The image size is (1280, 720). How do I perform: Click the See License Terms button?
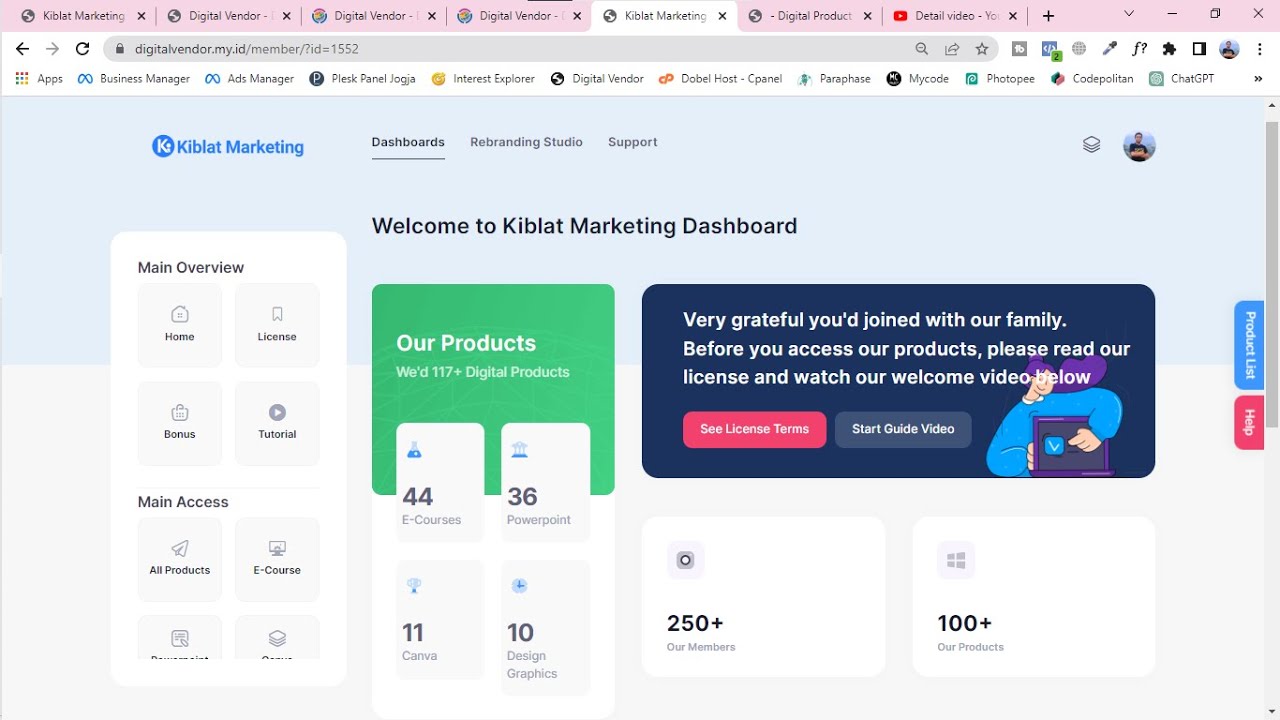tap(754, 429)
